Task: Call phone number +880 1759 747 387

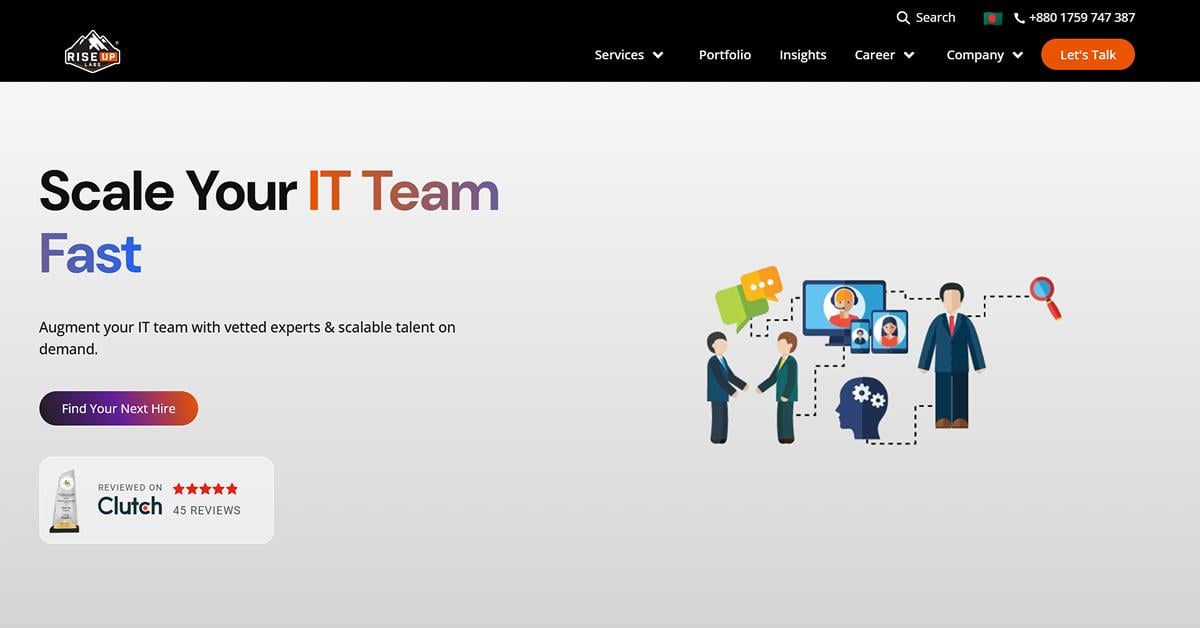Action: click(x=1082, y=18)
